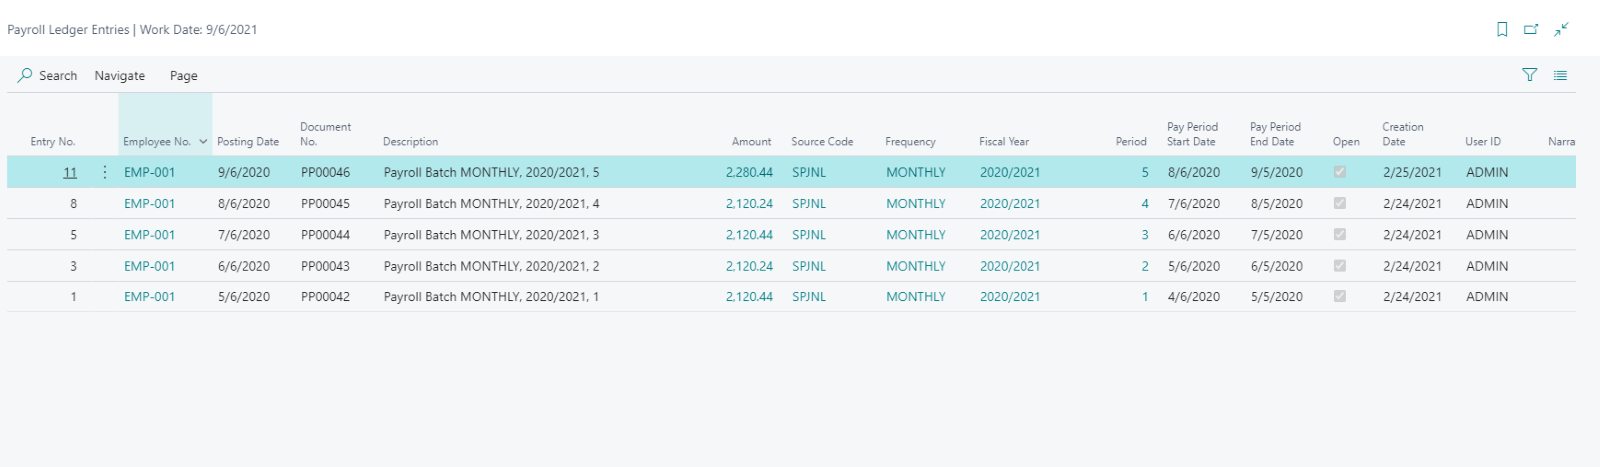
Task: Click the Search magnifier icon
Action: [25, 75]
